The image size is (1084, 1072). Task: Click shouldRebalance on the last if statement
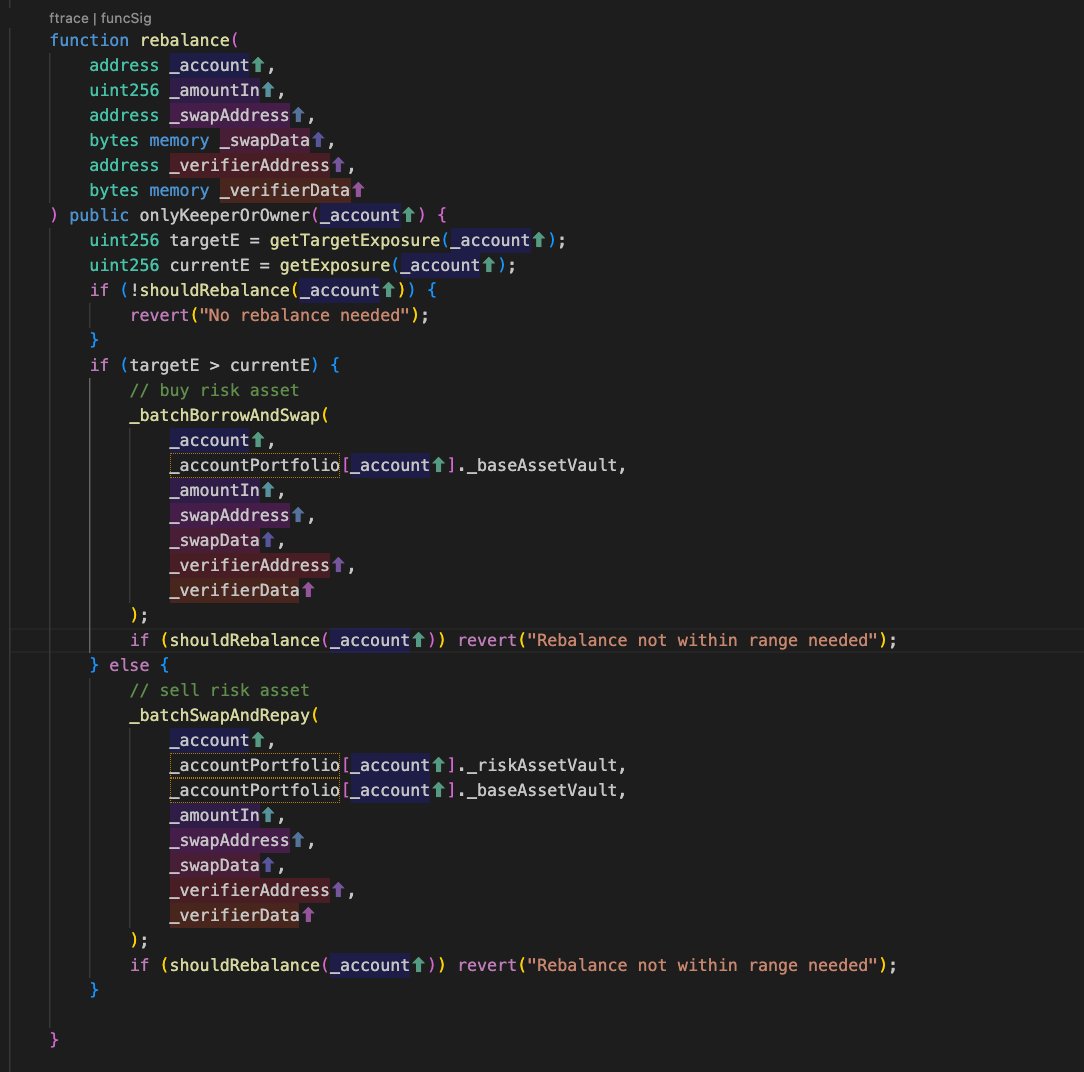[x=245, y=965]
